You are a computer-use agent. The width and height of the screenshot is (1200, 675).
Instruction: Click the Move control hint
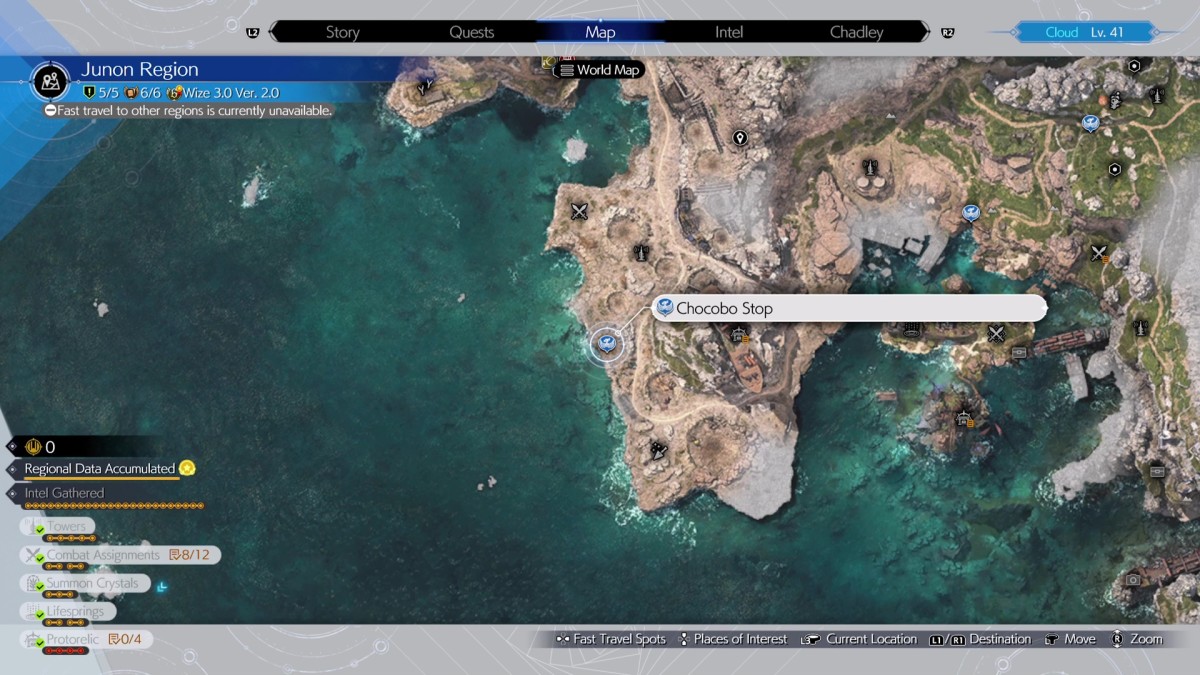click(x=1070, y=639)
